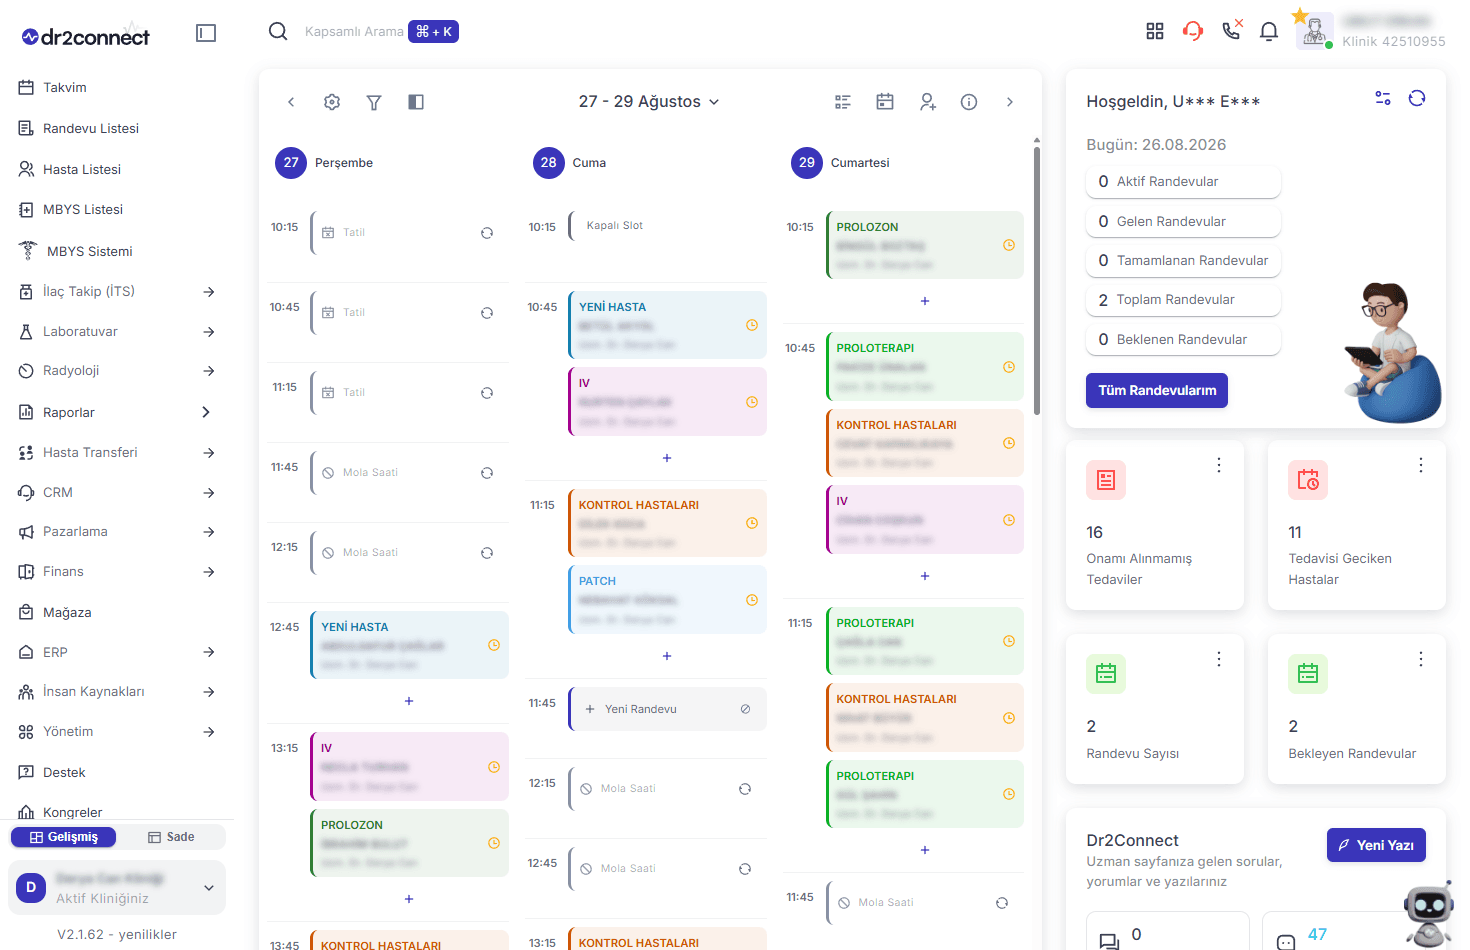Click the Yeni Yazı button
This screenshot has width=1470, height=950.
tap(1376, 845)
